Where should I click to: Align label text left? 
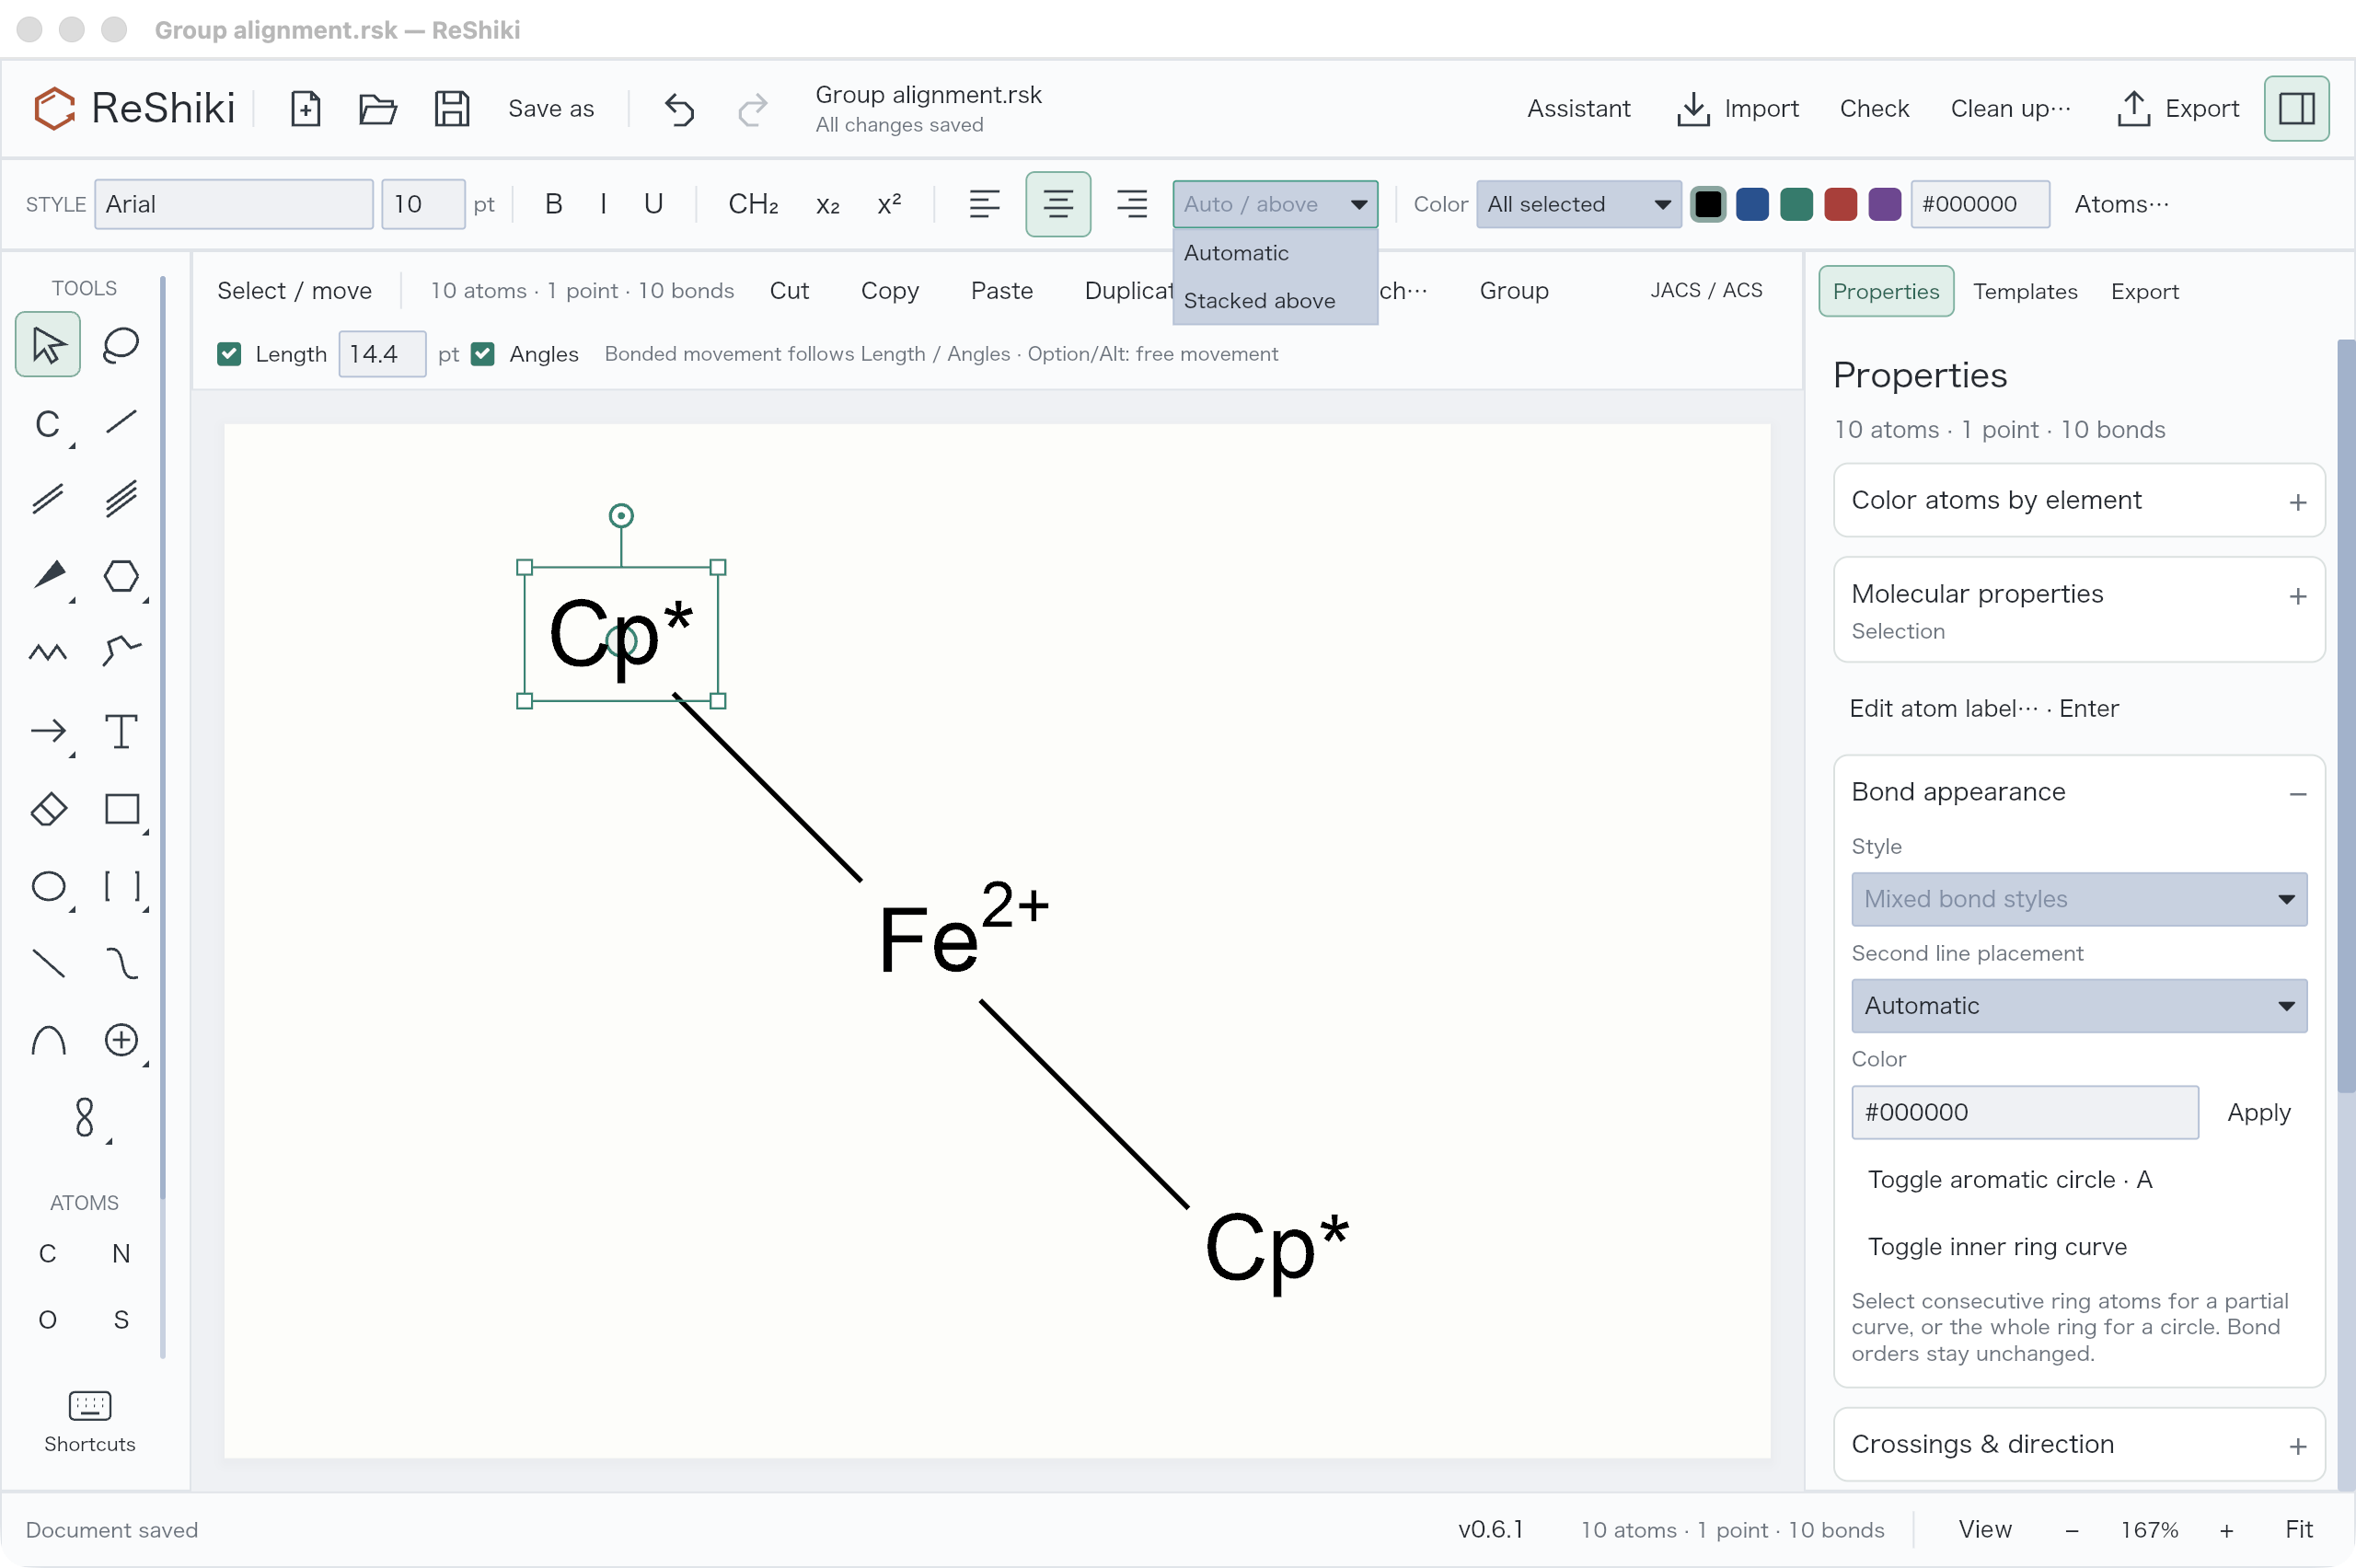coord(984,204)
